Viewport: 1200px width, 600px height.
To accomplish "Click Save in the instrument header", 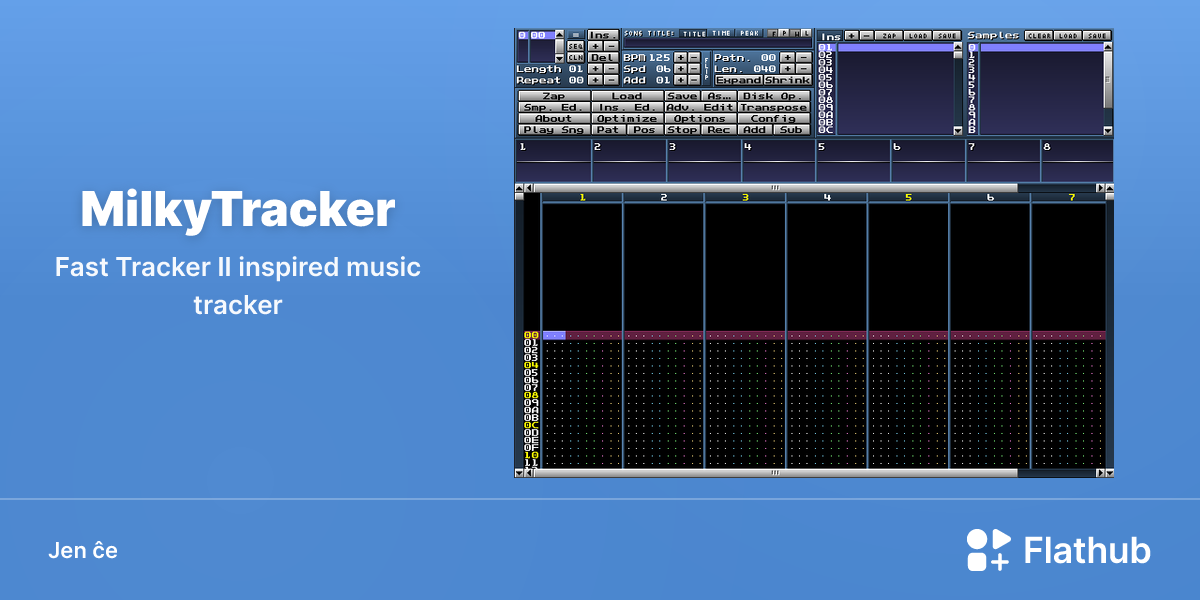I will 947,35.
